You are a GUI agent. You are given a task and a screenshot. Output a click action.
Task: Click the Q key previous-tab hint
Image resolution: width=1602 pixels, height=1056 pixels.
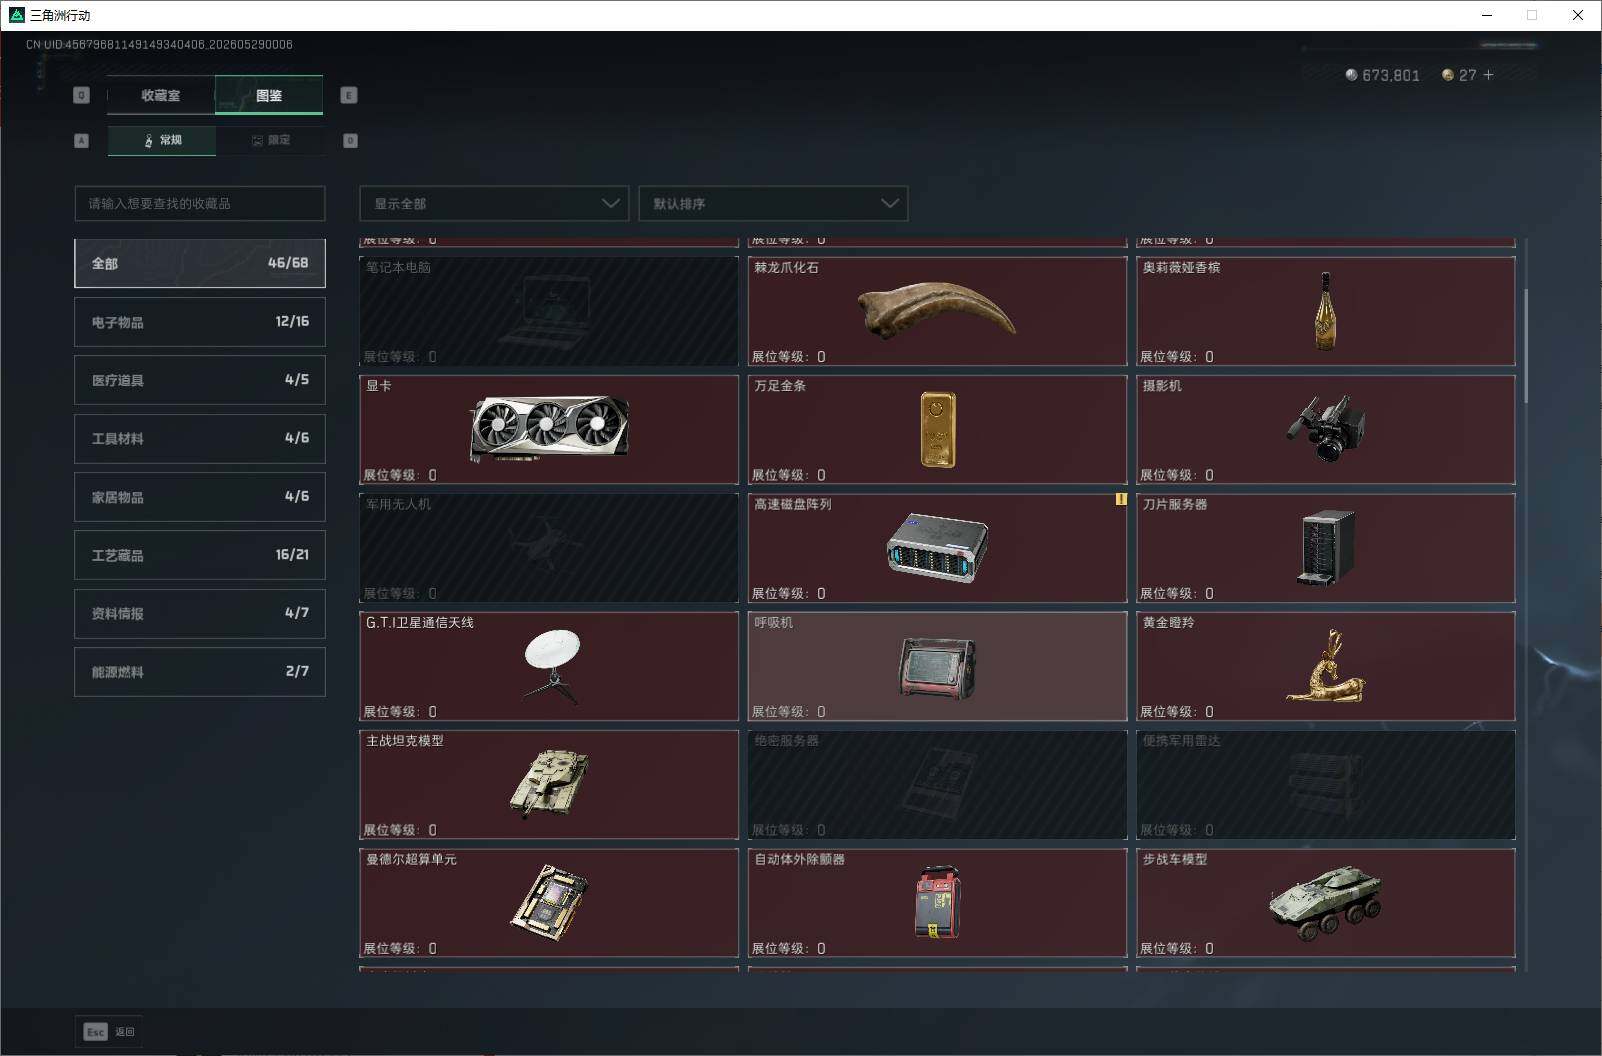click(x=82, y=95)
